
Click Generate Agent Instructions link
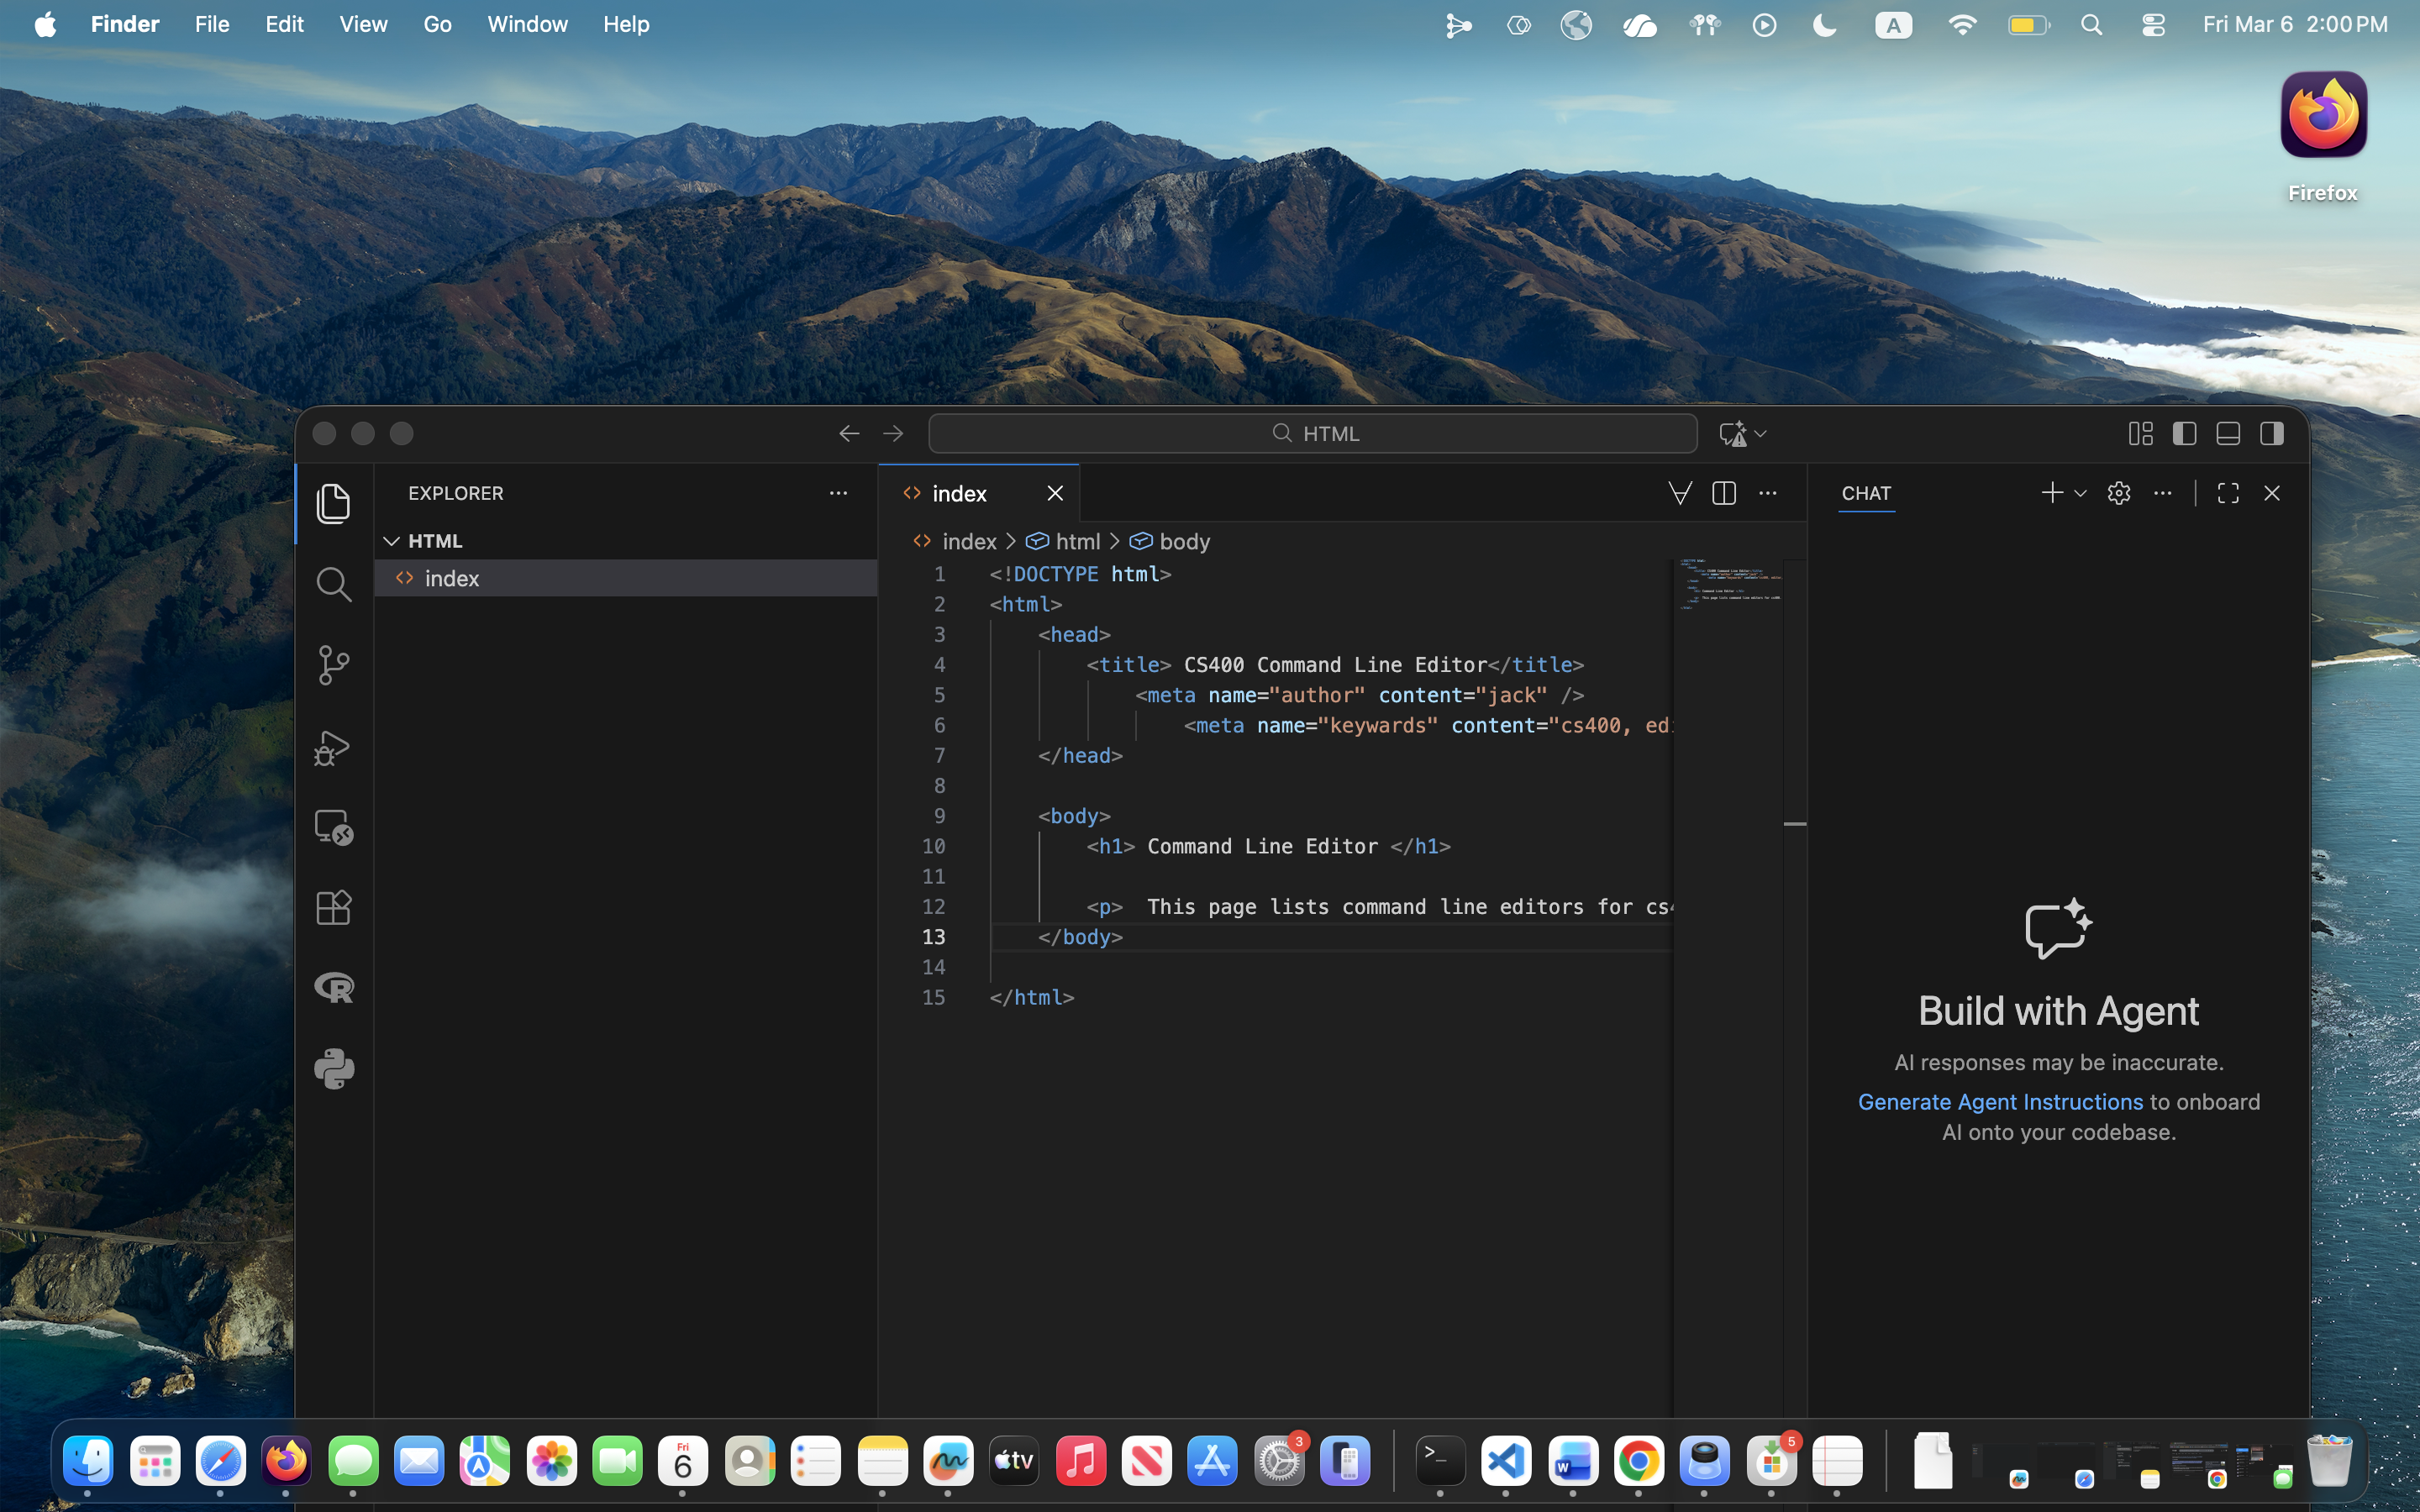click(2000, 1101)
